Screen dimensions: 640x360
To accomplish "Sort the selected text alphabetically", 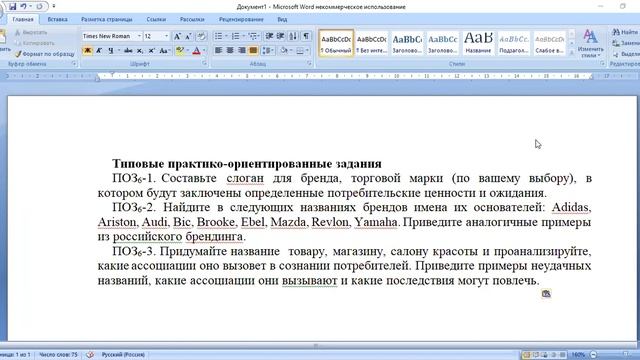I will pos(293,36).
